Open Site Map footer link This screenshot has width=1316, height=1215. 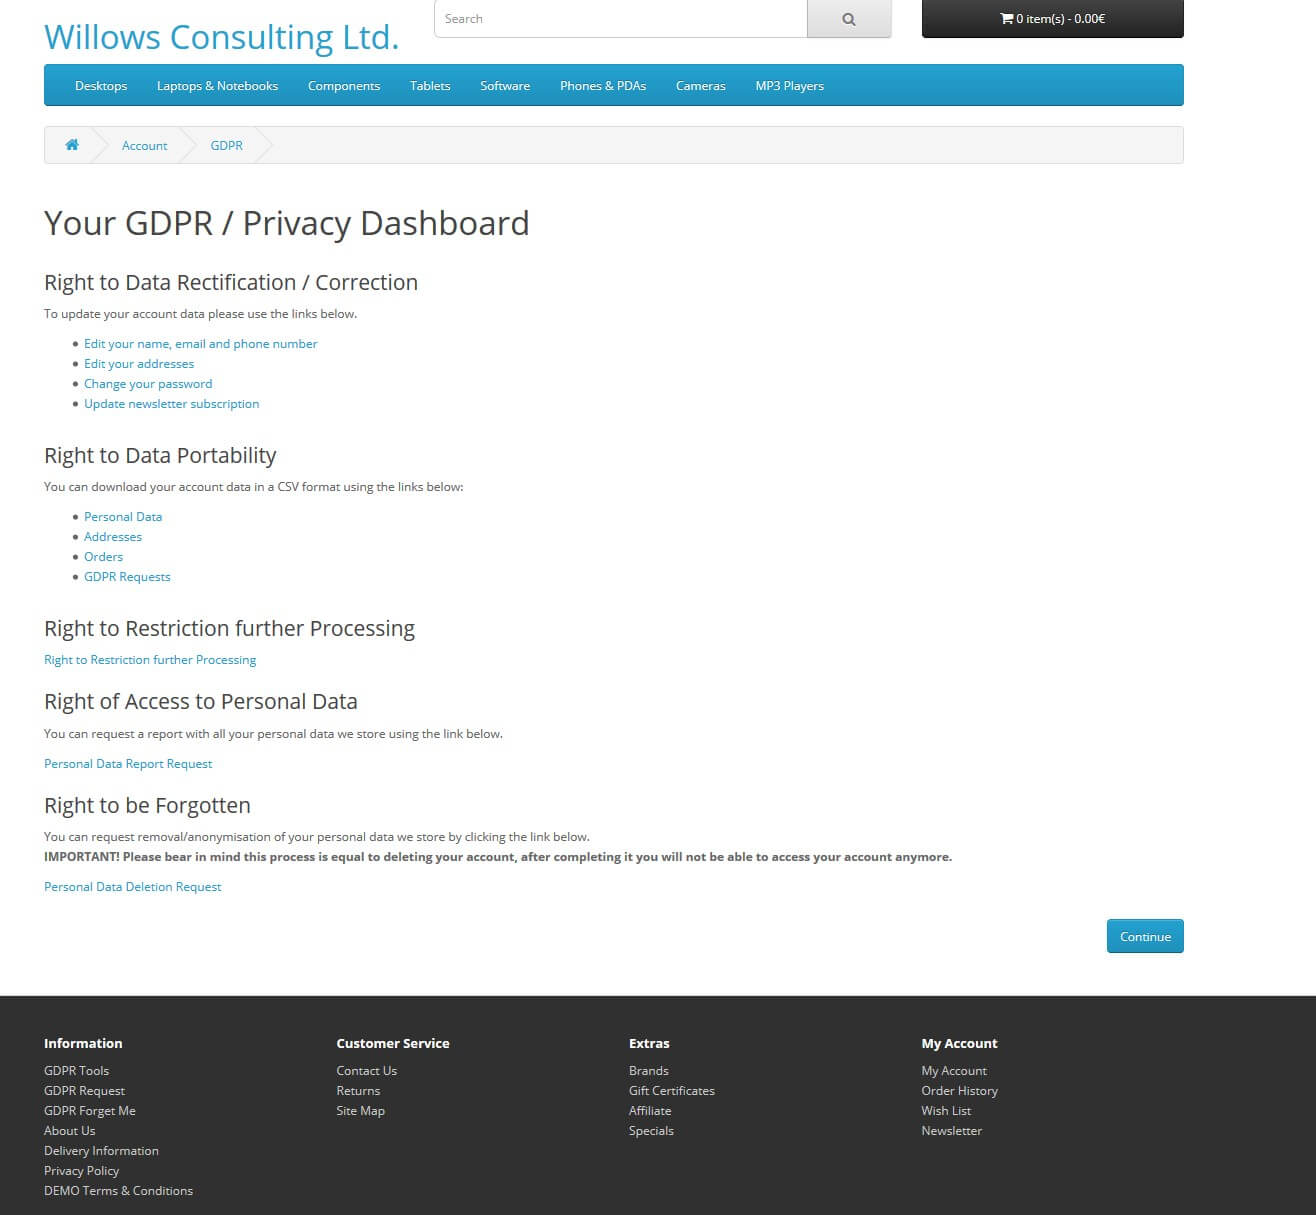point(360,1111)
